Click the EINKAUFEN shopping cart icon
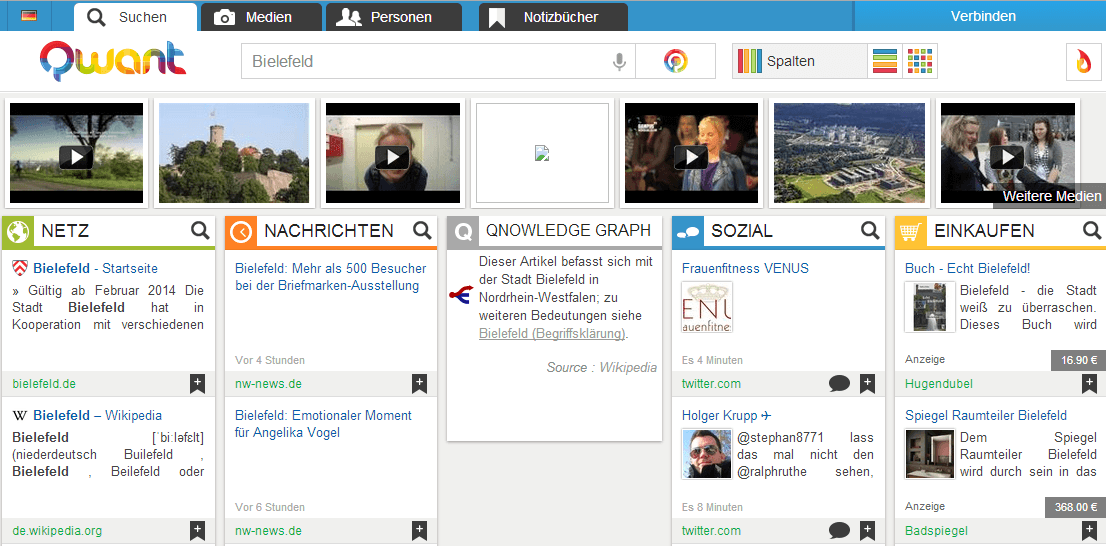This screenshot has height=546, width=1106. coord(910,231)
